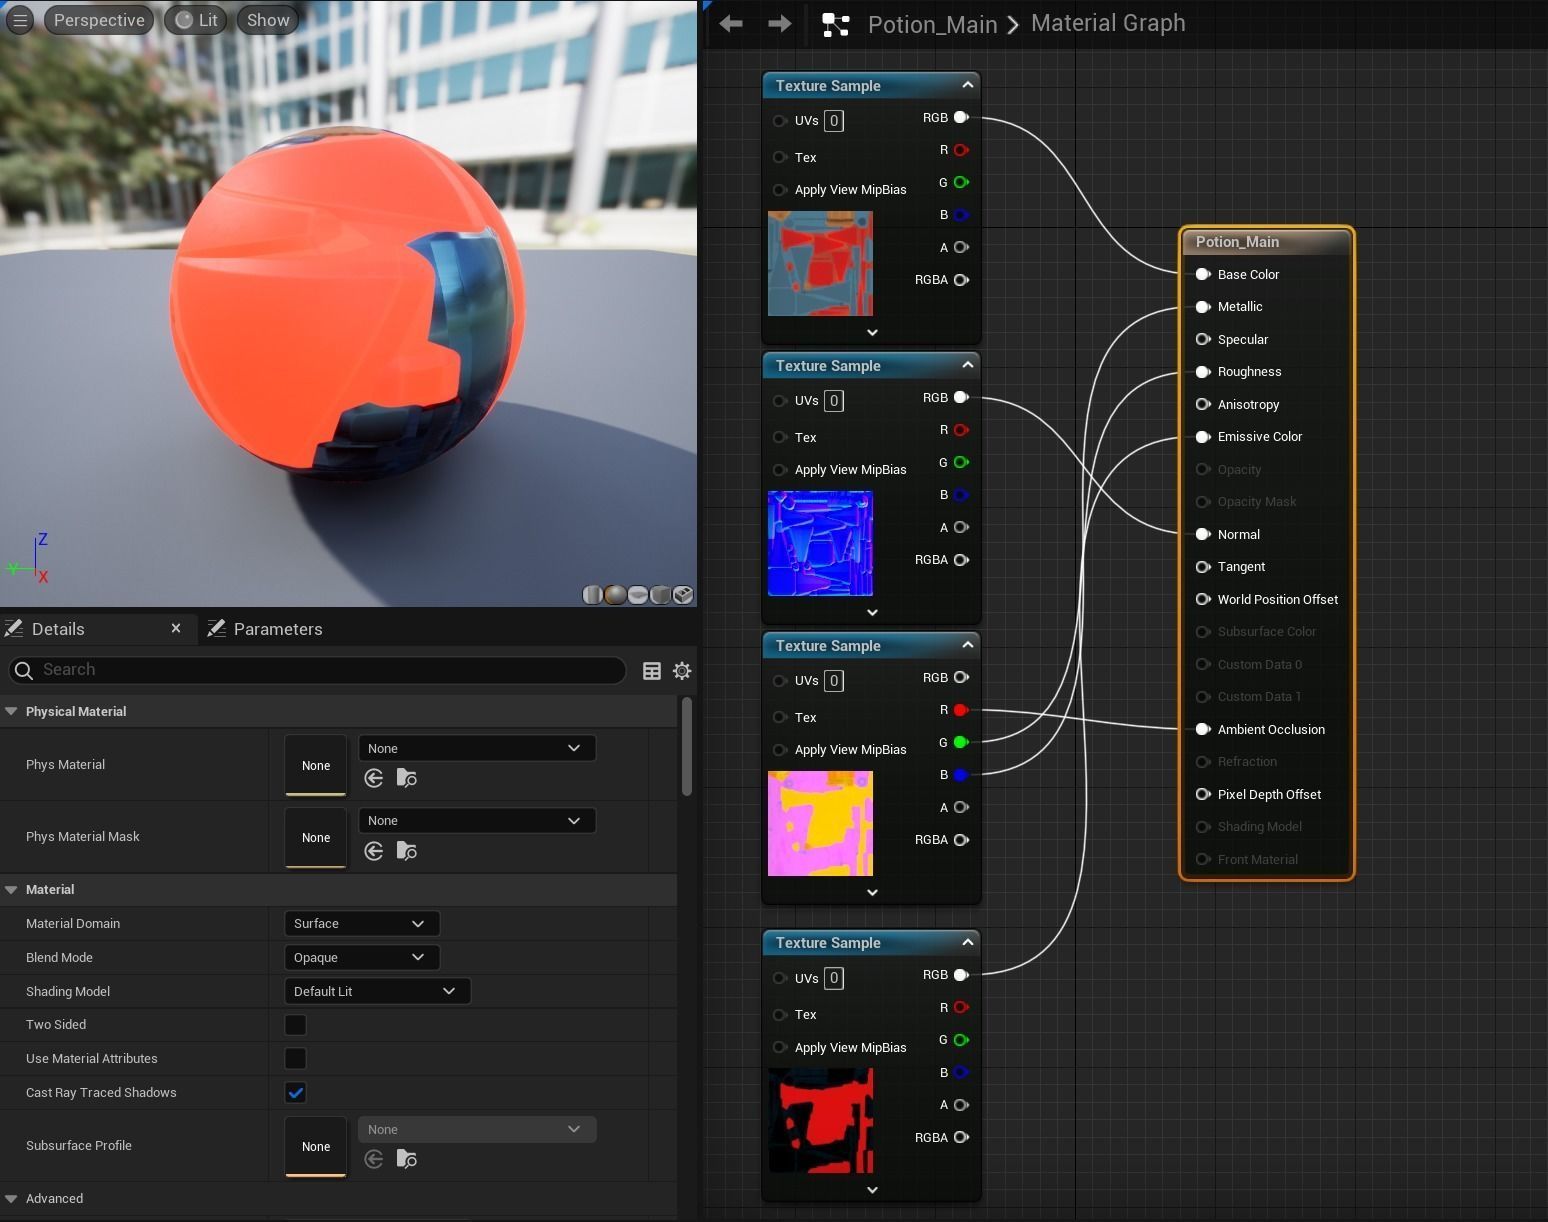Expand the Advanced section
Screen dimensions: 1548x1222
click(x=12, y=1198)
